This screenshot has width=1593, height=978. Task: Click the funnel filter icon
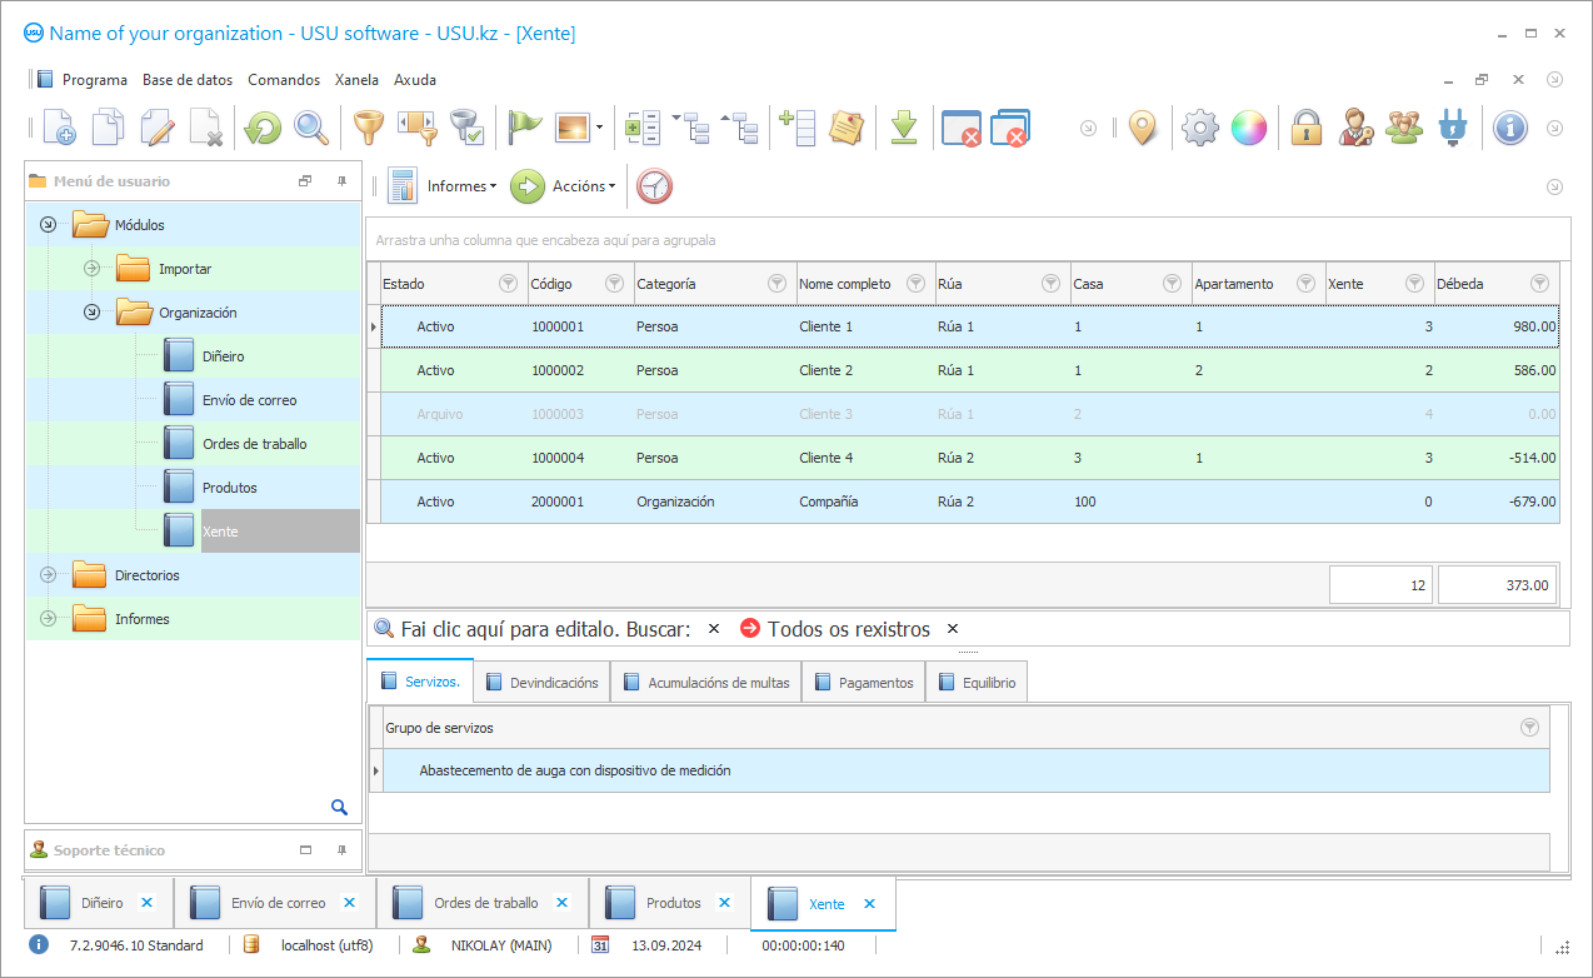(368, 128)
